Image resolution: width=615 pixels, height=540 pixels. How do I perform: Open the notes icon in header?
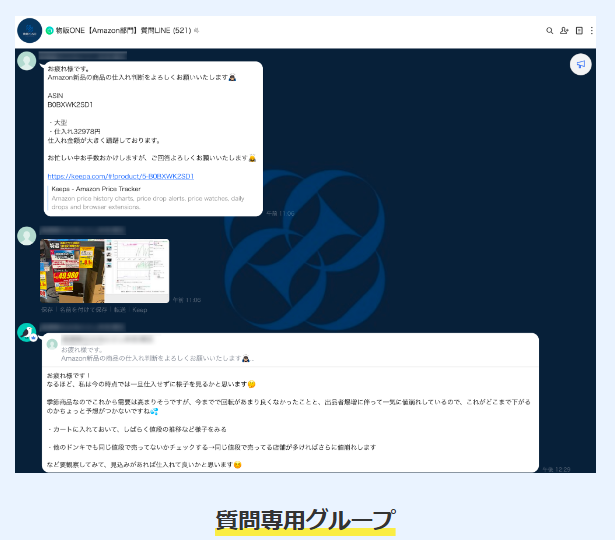(x=579, y=31)
